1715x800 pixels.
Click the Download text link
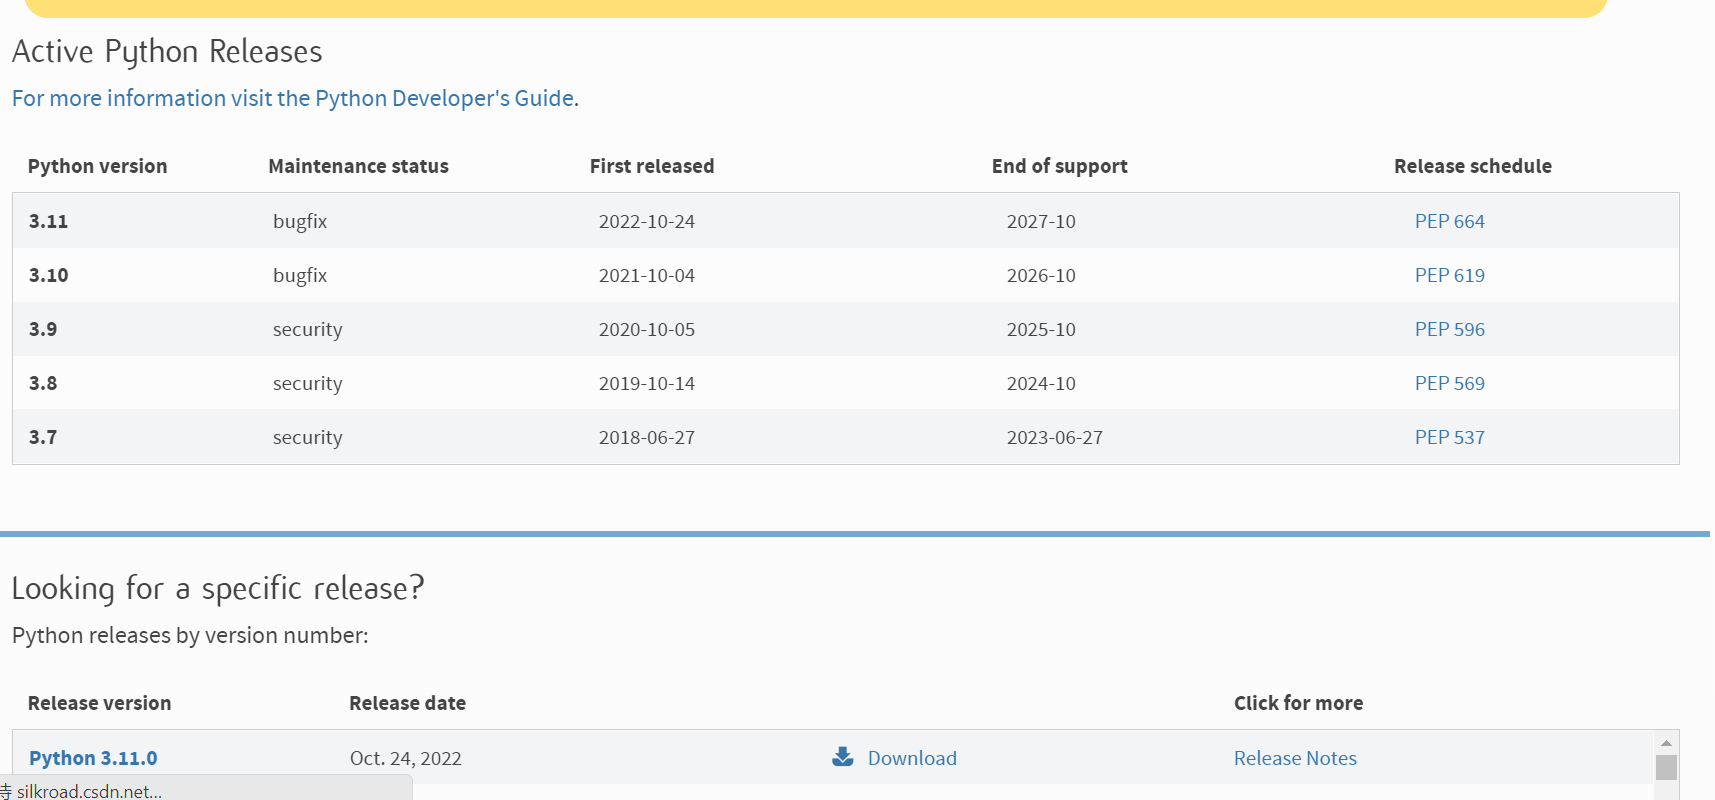click(x=912, y=758)
